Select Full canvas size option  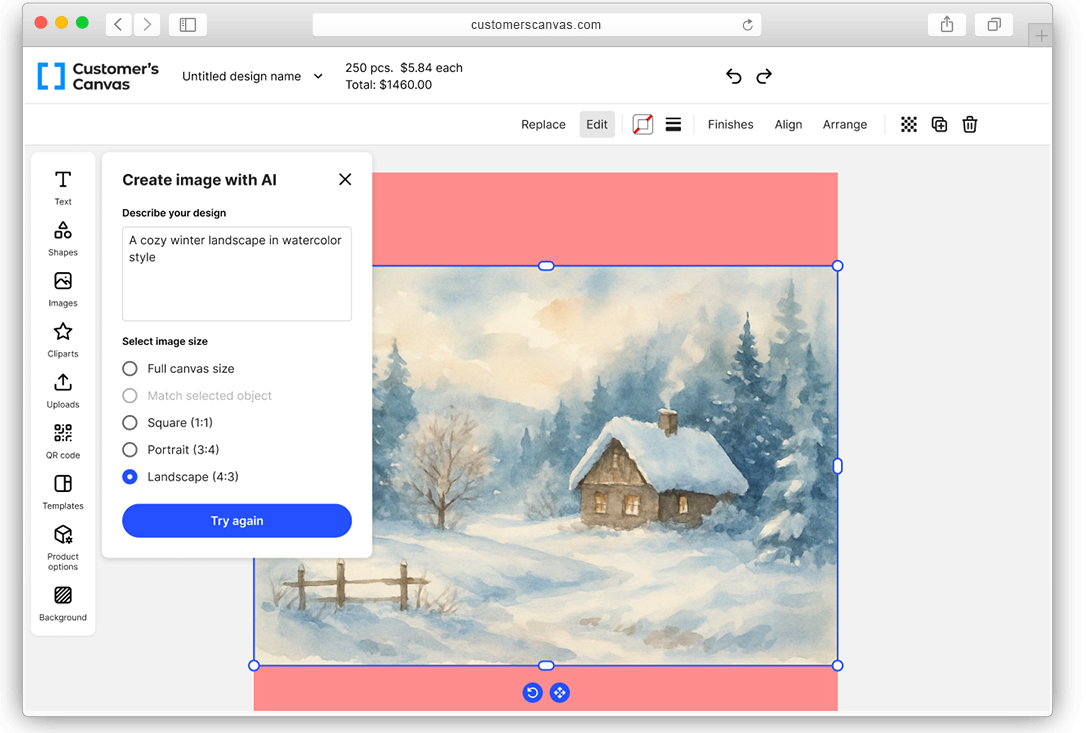[x=178, y=369]
